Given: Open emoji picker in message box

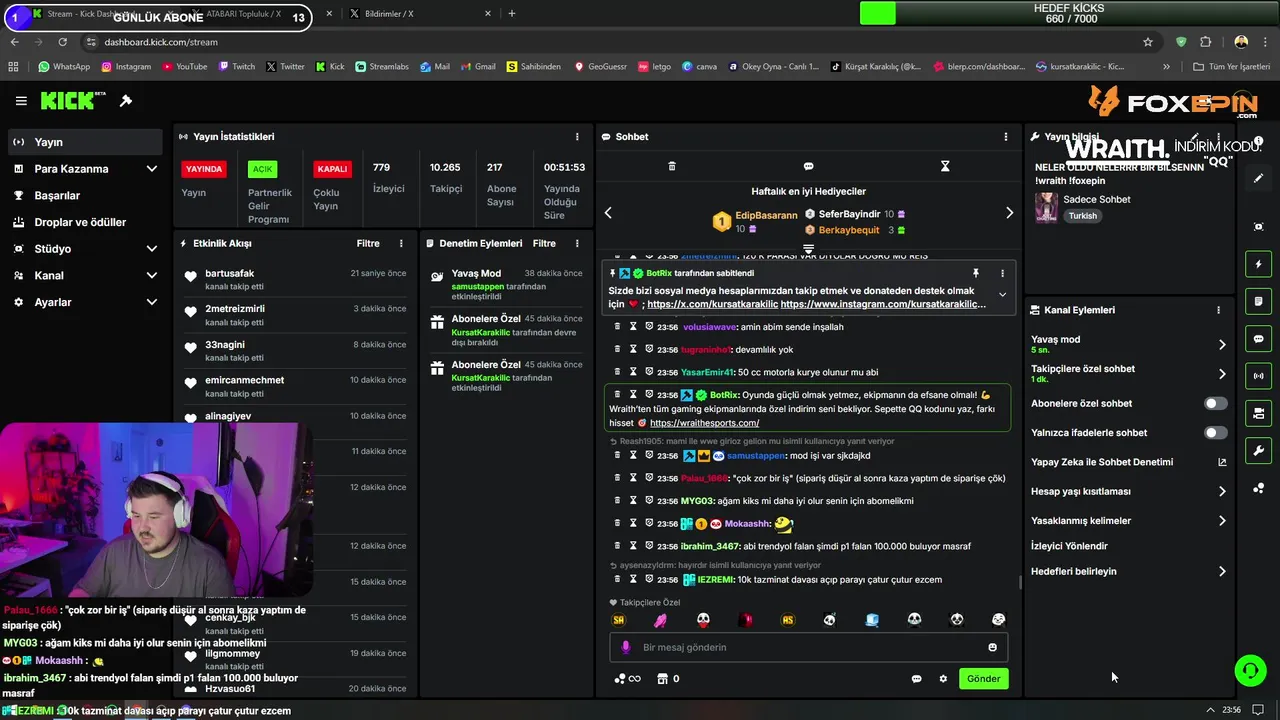Looking at the screenshot, I should 992,647.
